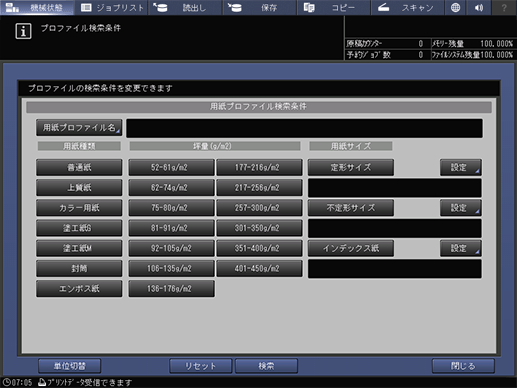
Task: Choose weight 351-400g/m2
Action: pos(259,248)
